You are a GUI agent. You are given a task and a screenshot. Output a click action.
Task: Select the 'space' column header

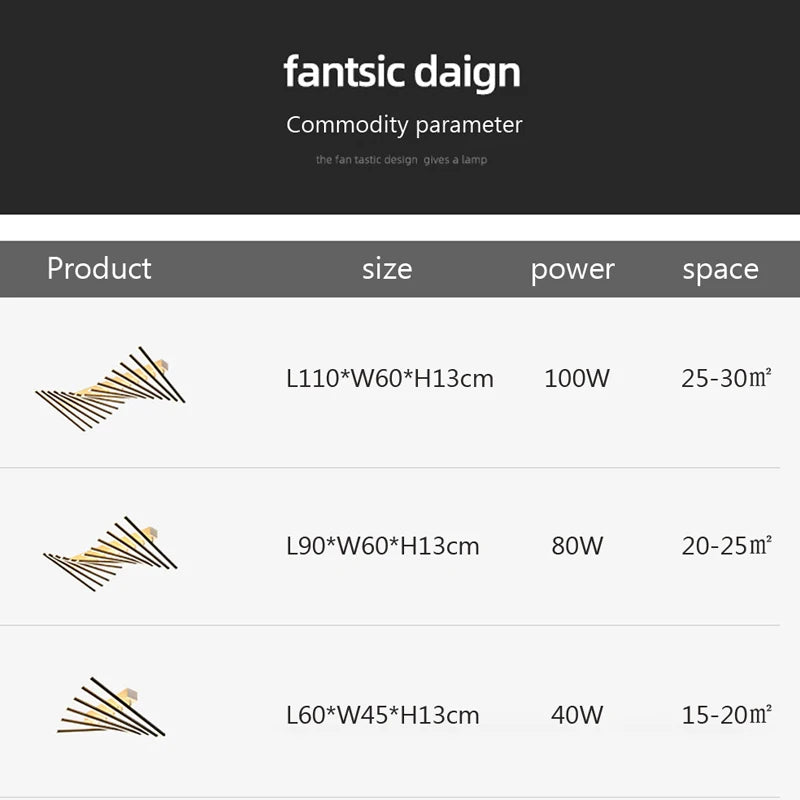720,269
